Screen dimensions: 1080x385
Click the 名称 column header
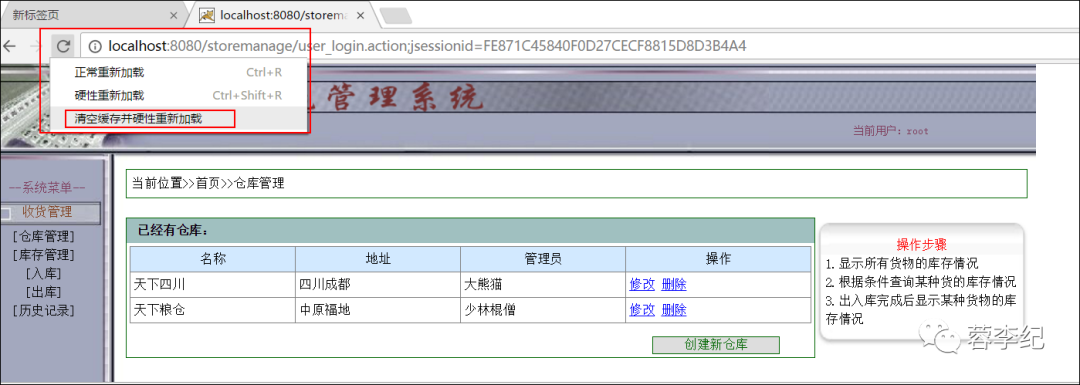point(213,259)
